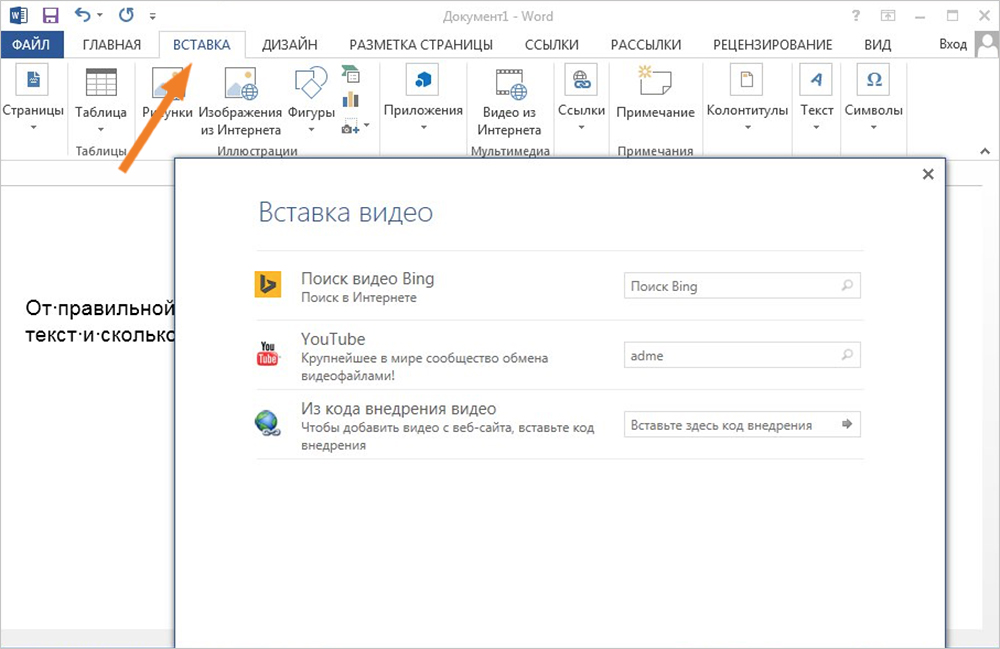1000x649 pixels.
Task: Open the РАЗМЕТКА СТРАНИЦЫ tab
Action: [421, 45]
